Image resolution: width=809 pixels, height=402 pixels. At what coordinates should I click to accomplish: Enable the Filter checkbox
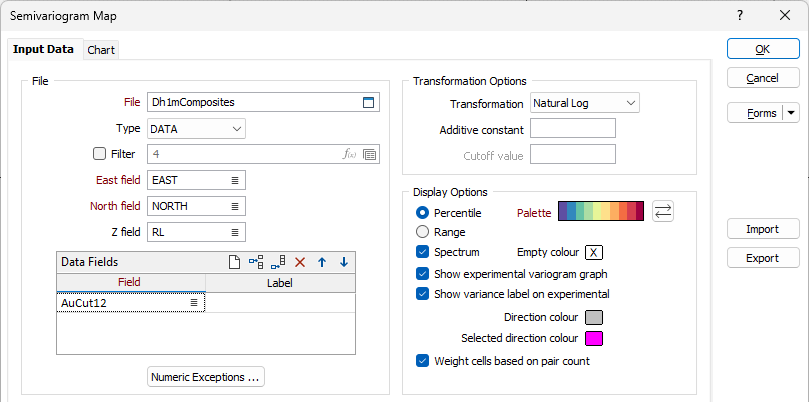point(99,154)
